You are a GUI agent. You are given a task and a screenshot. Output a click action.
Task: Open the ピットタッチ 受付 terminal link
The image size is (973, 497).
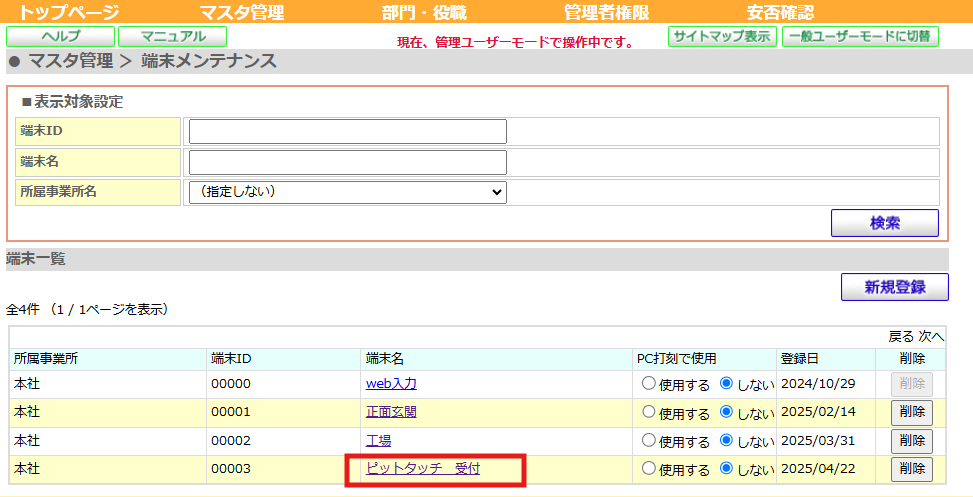(x=423, y=468)
